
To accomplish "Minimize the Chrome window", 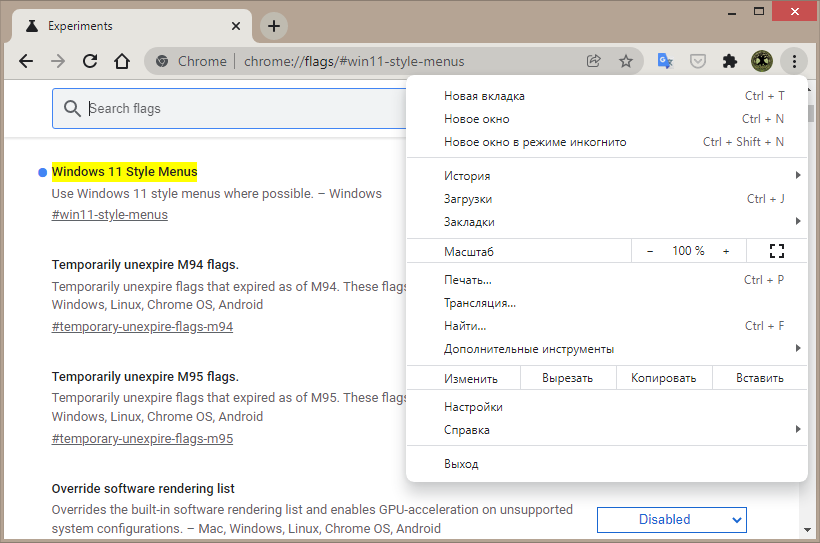I will point(732,12).
